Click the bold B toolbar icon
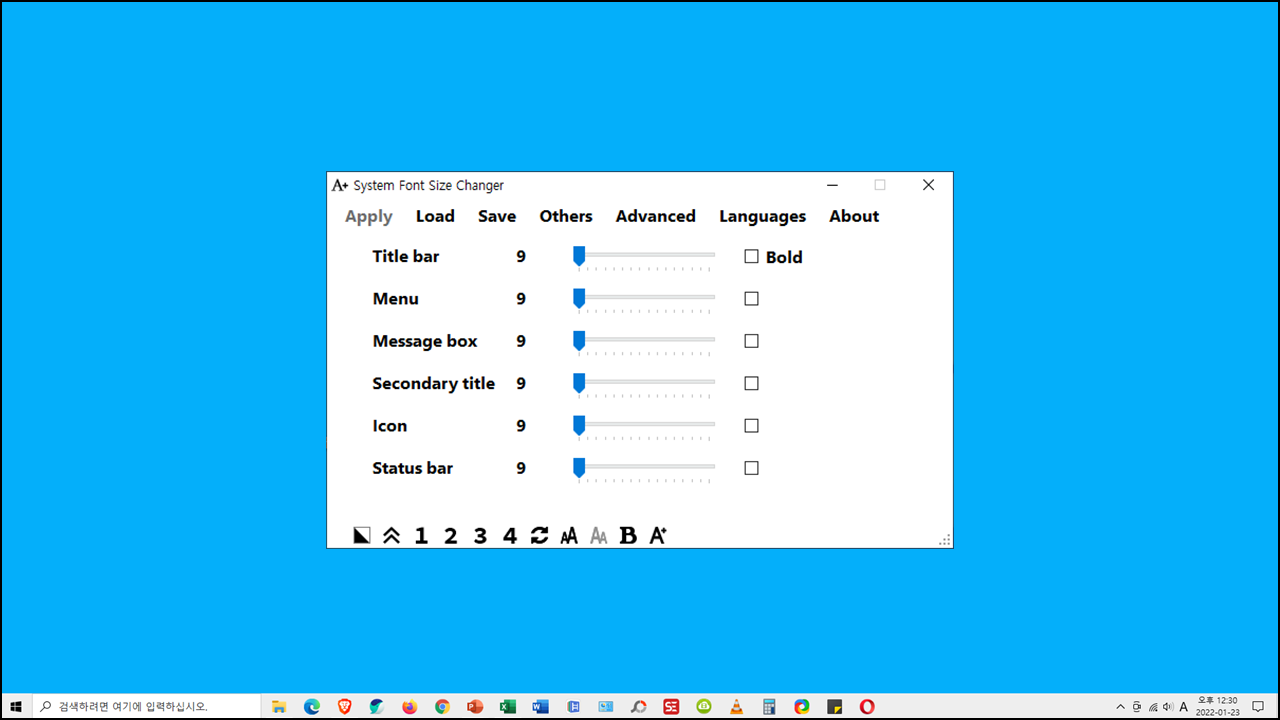 pos(628,536)
